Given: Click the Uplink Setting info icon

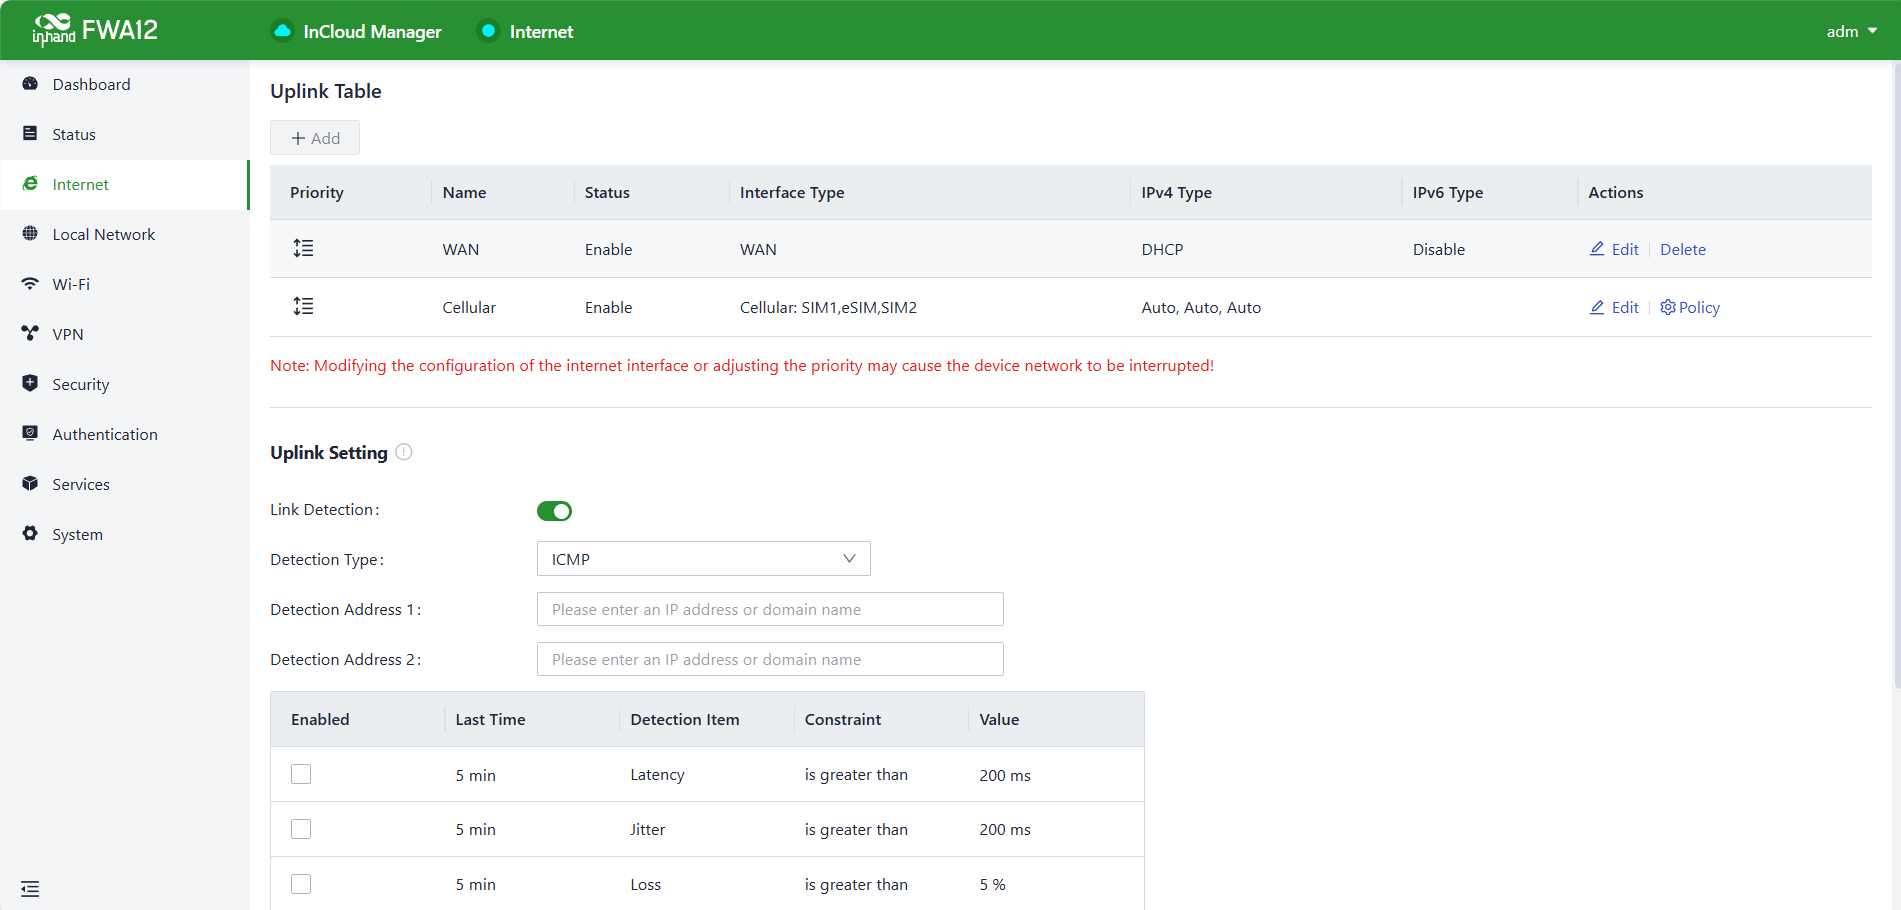Looking at the screenshot, I should click(x=404, y=452).
